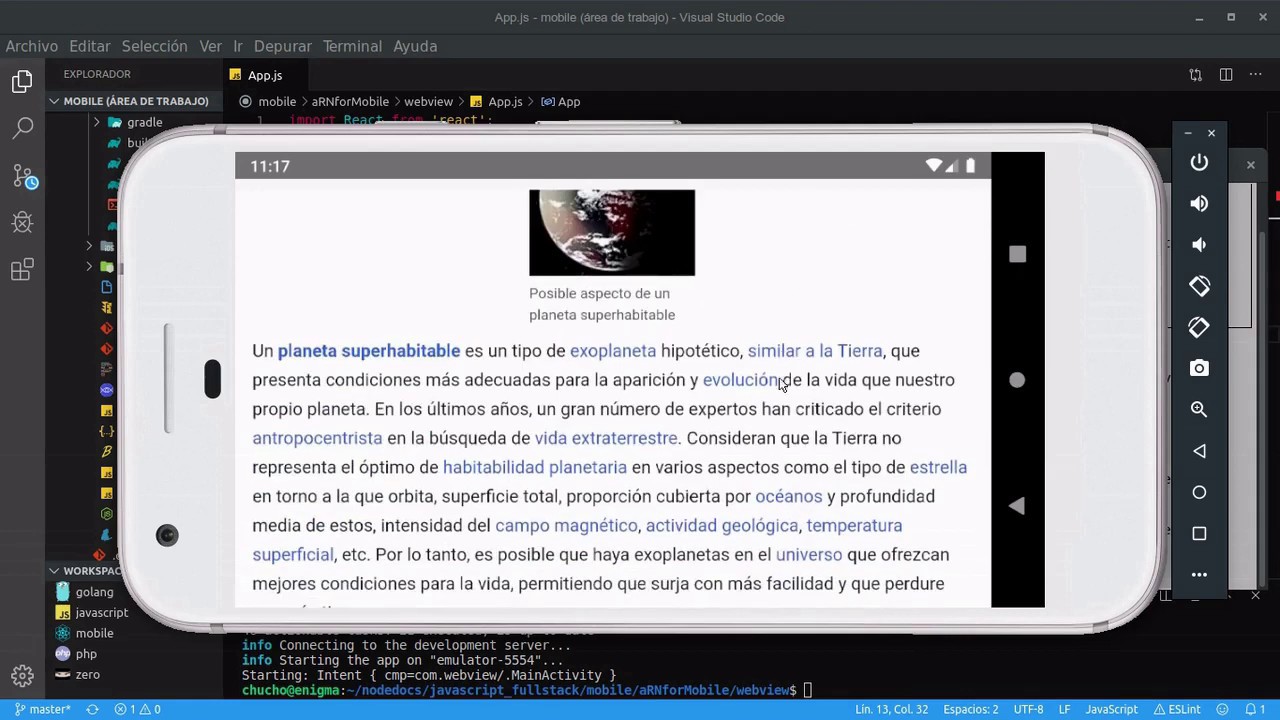
Task: Click aRNforMobile in the breadcrumb
Action: (x=350, y=101)
